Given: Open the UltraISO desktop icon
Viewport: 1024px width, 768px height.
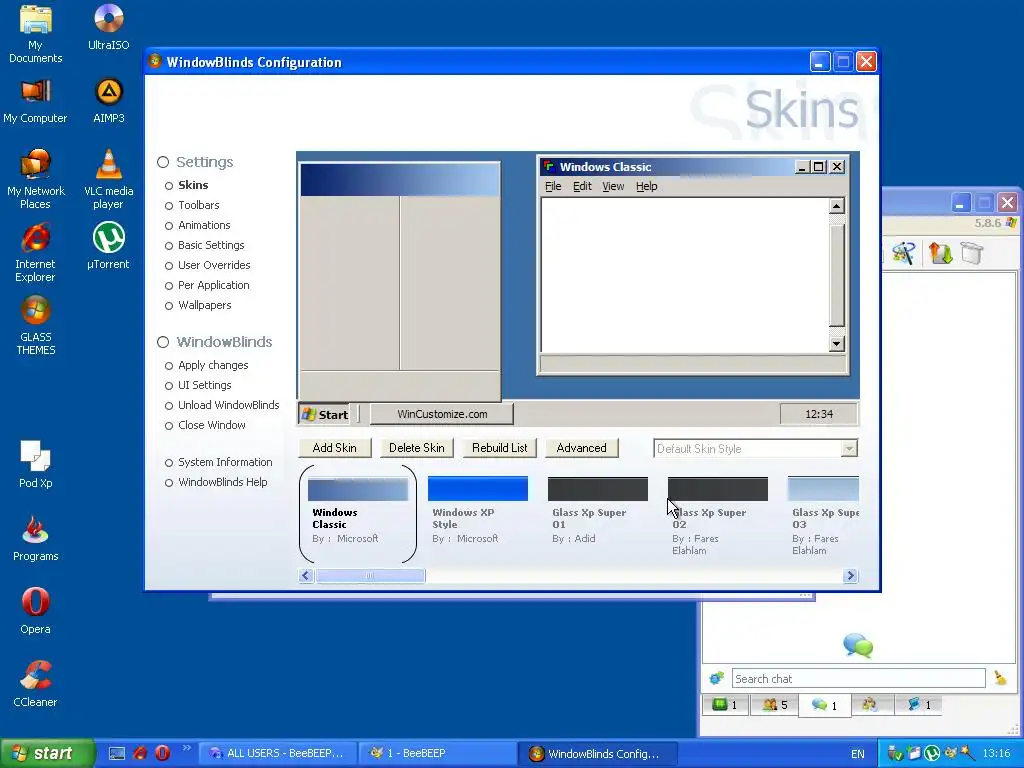Looking at the screenshot, I should pos(108,27).
